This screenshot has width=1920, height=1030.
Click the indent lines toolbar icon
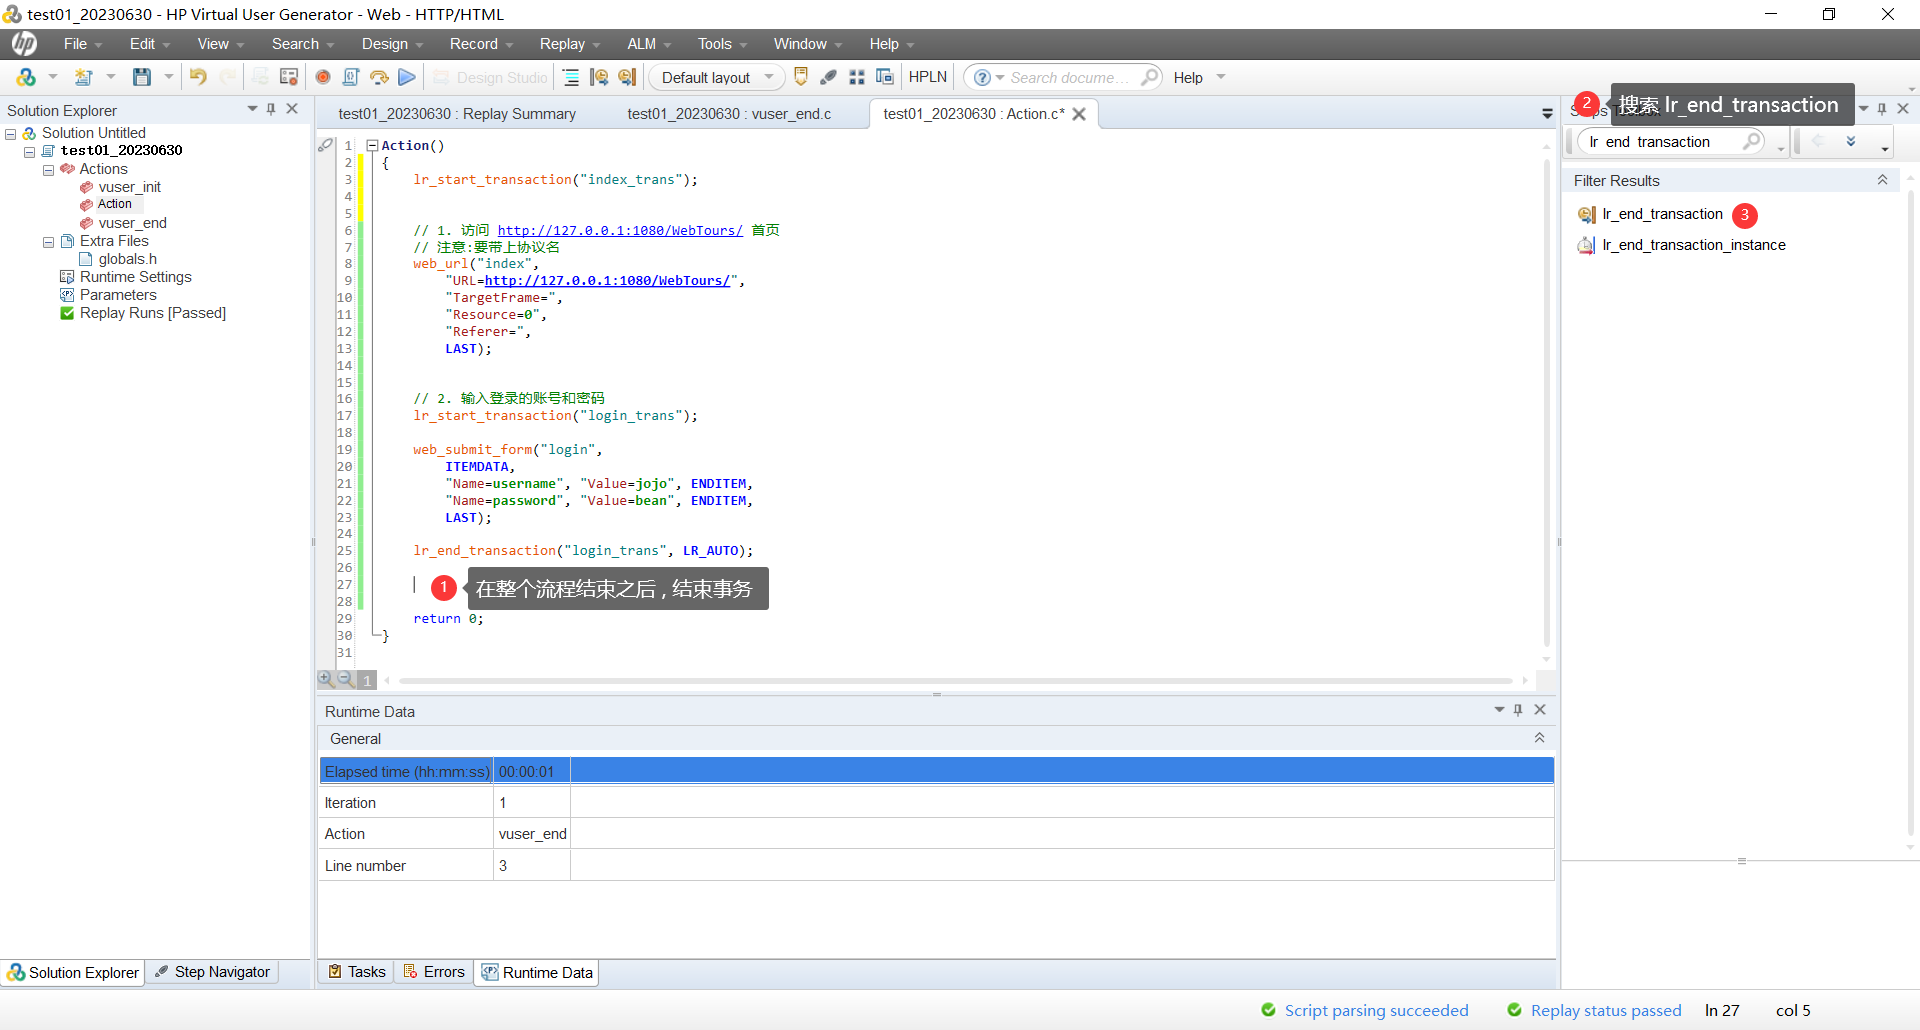(x=571, y=77)
